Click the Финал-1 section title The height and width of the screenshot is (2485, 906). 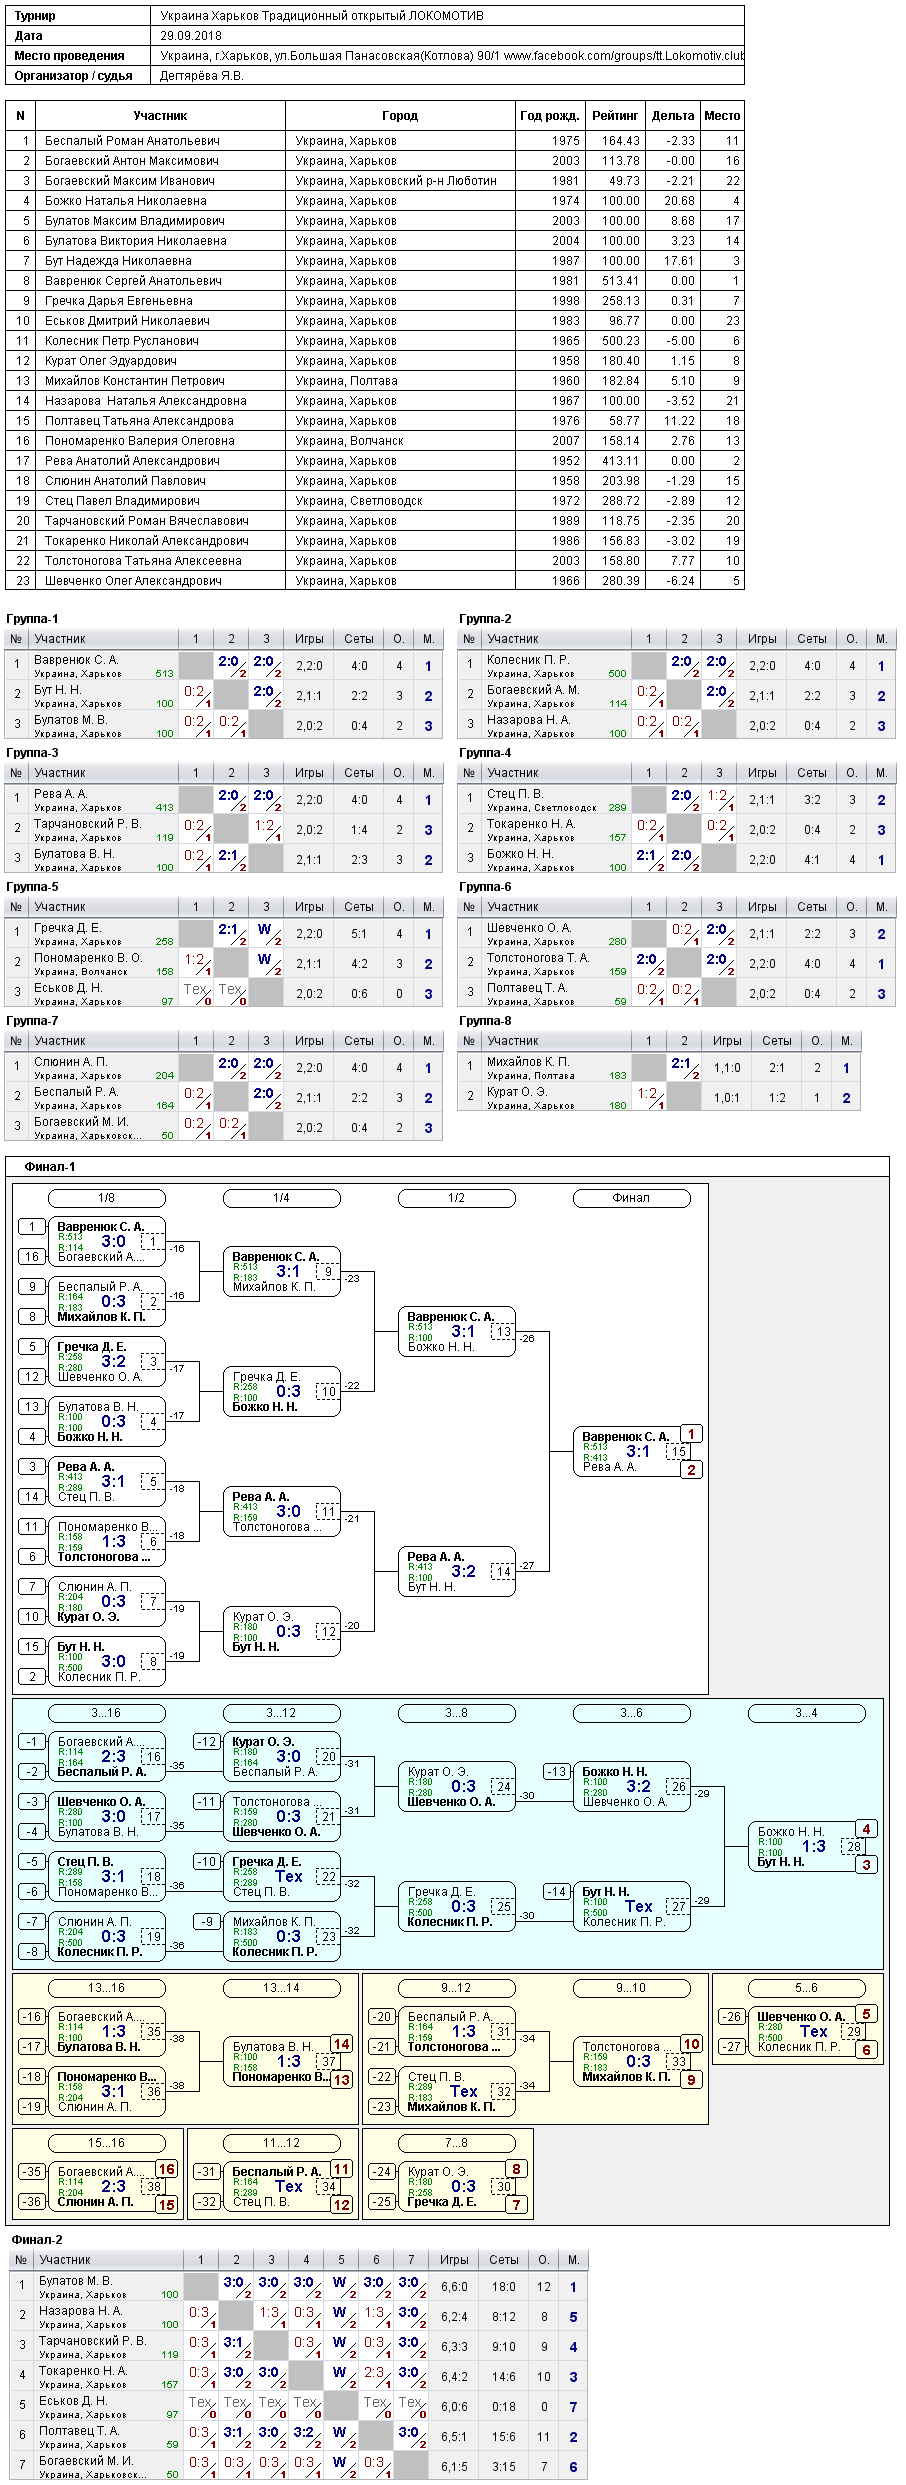pyautogui.click(x=50, y=1167)
